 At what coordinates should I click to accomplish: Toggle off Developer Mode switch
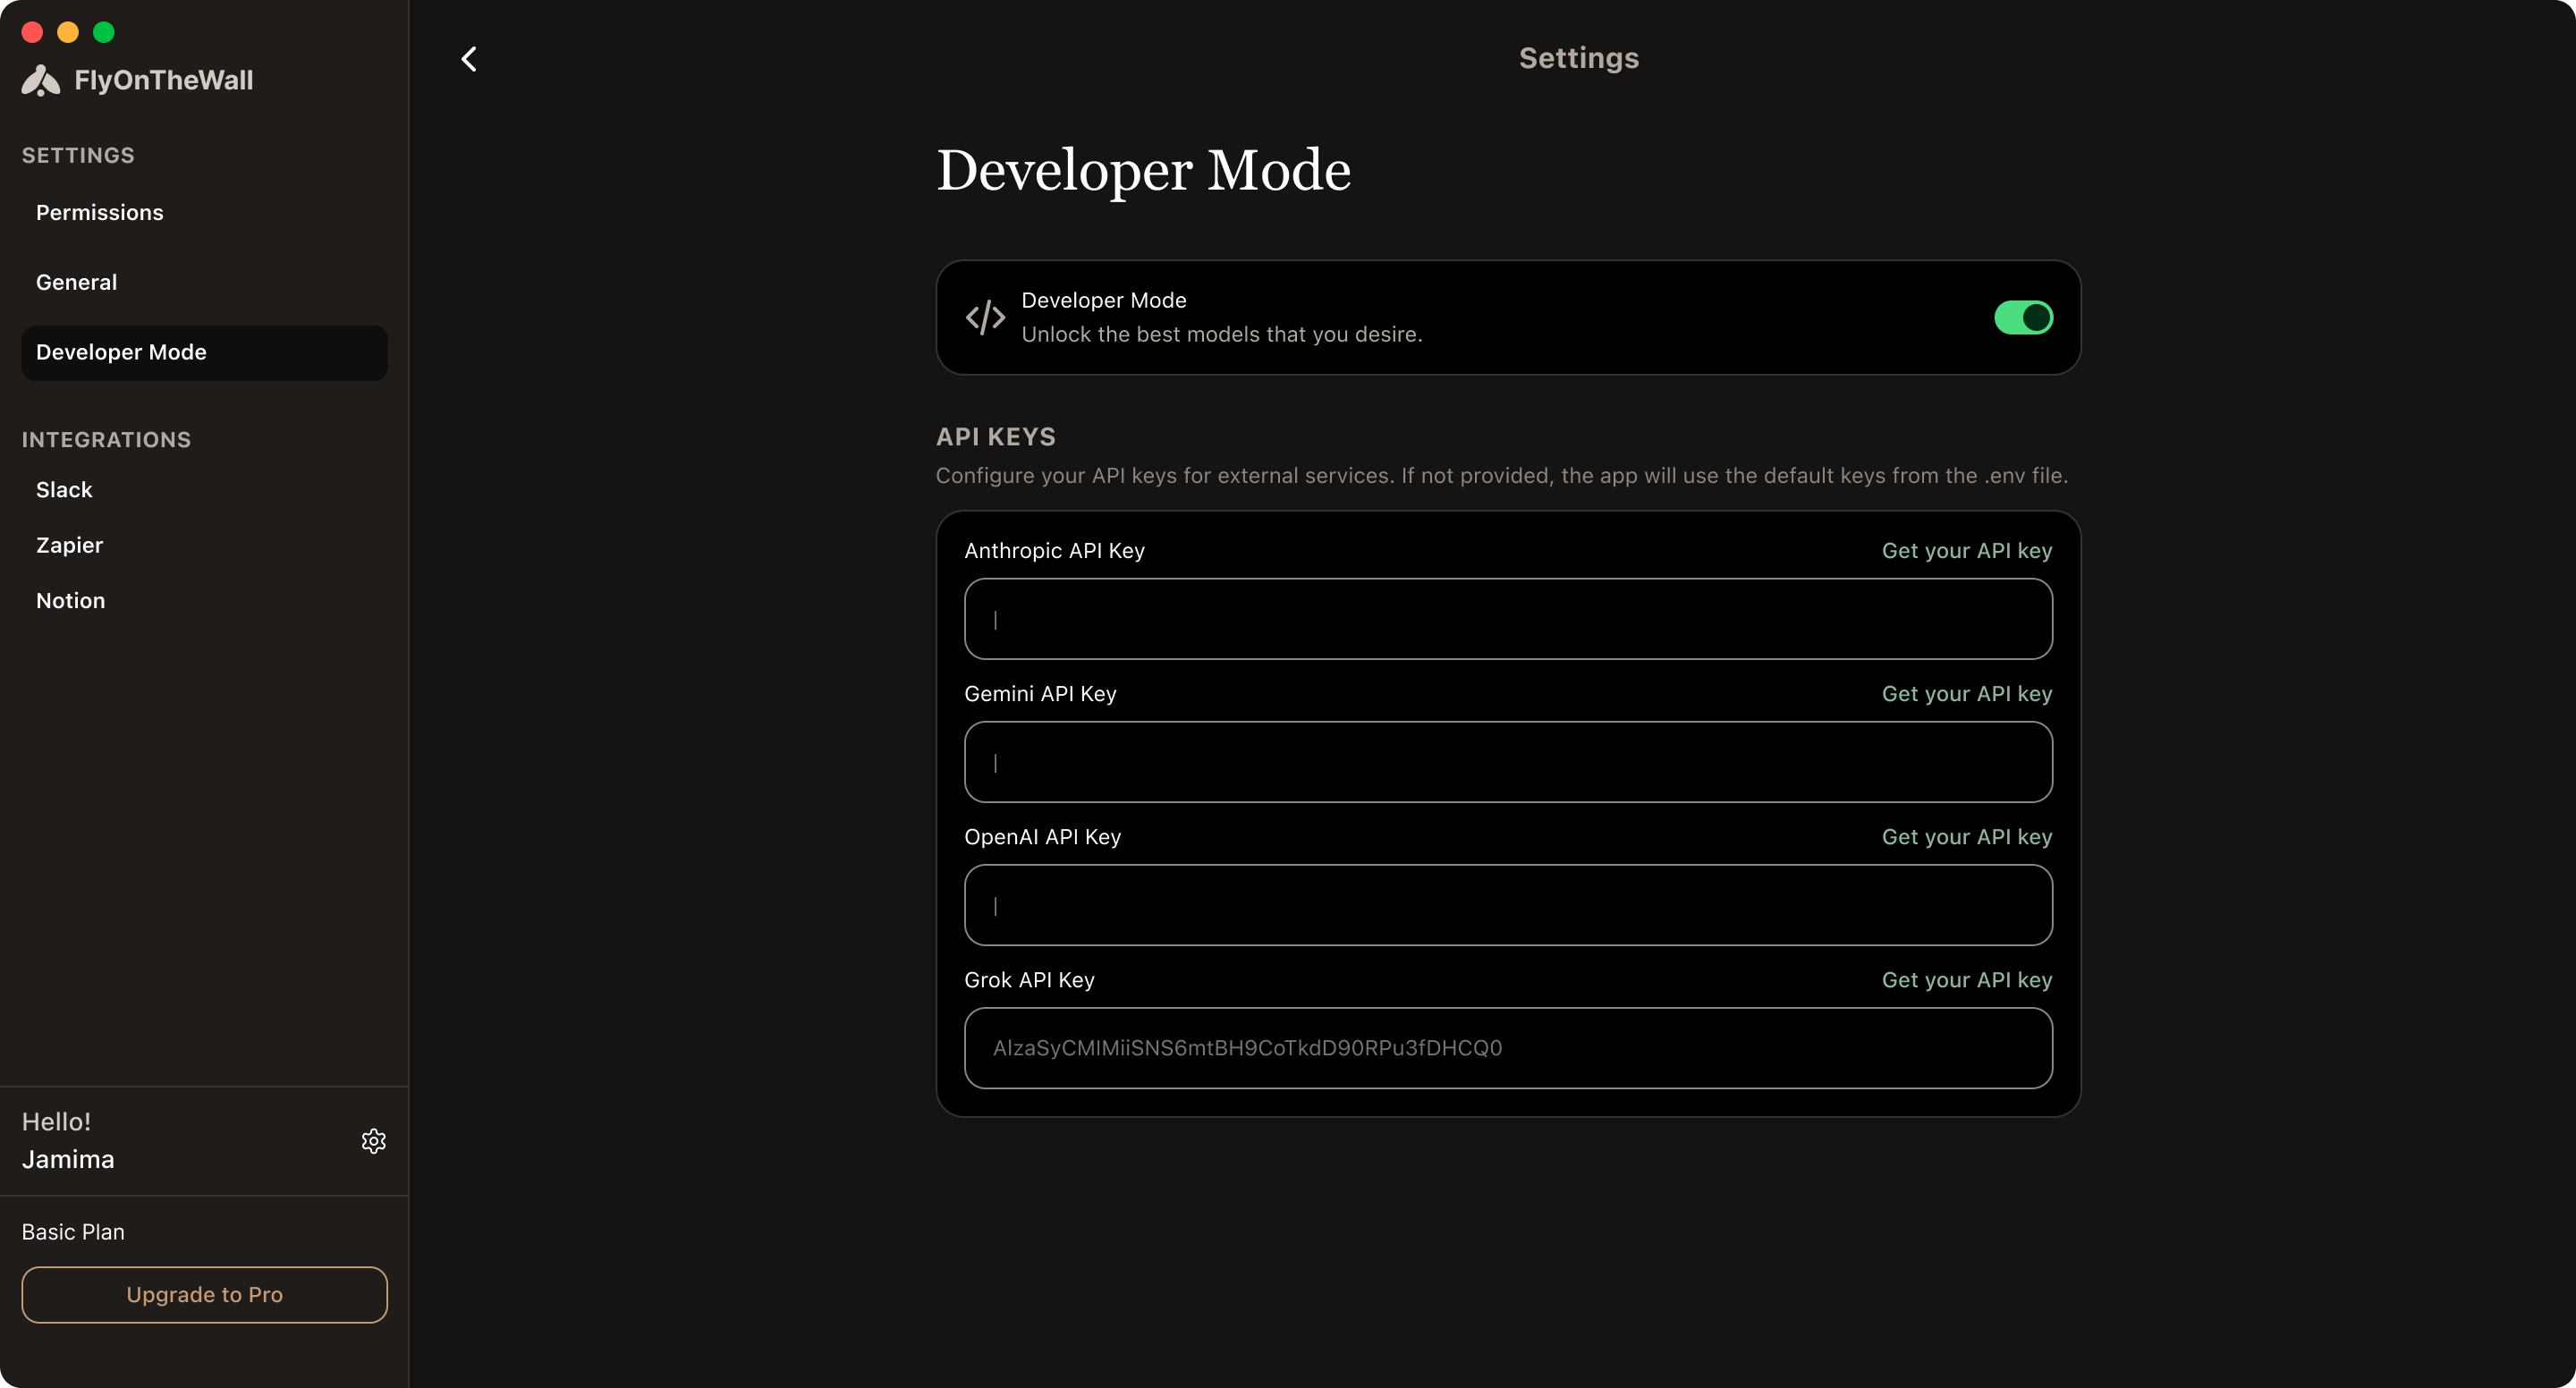pos(2023,318)
